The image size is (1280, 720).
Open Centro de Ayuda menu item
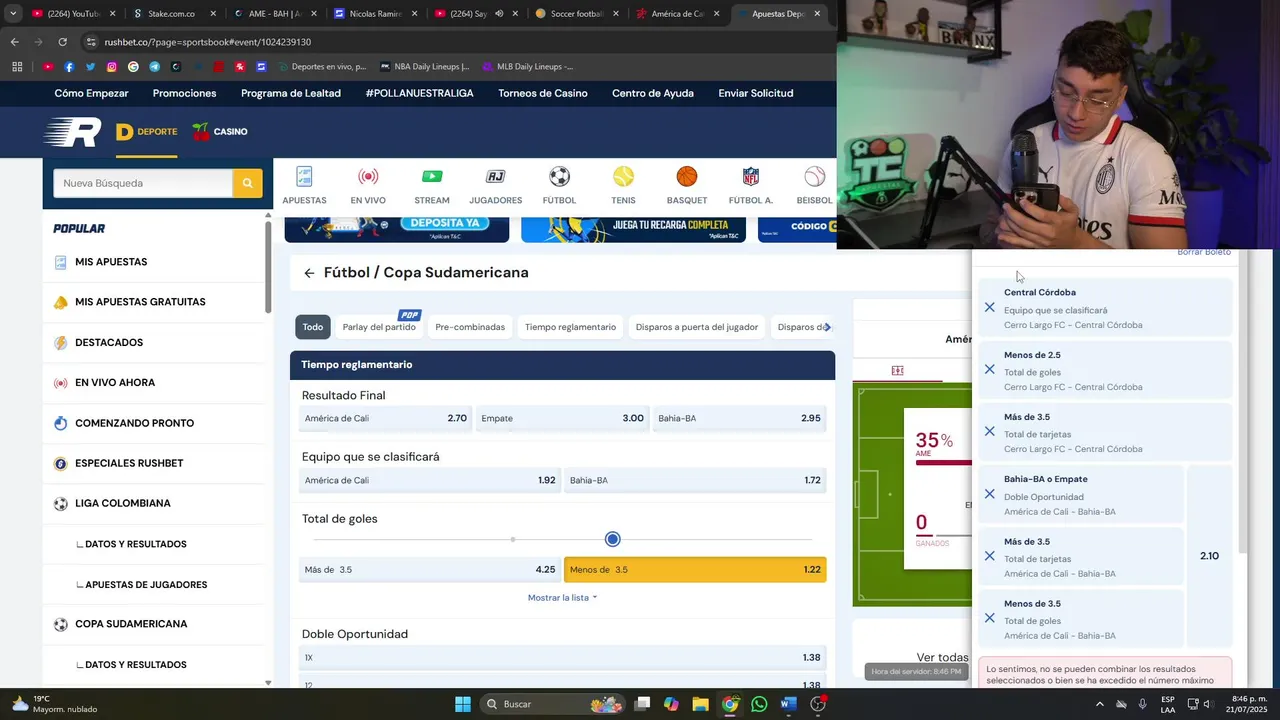[x=653, y=93]
